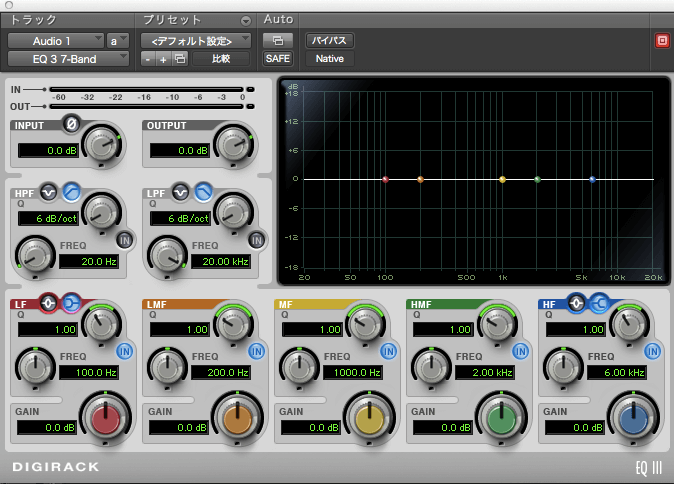
Task: Click the green HMF node on graph
Action: pos(537,179)
